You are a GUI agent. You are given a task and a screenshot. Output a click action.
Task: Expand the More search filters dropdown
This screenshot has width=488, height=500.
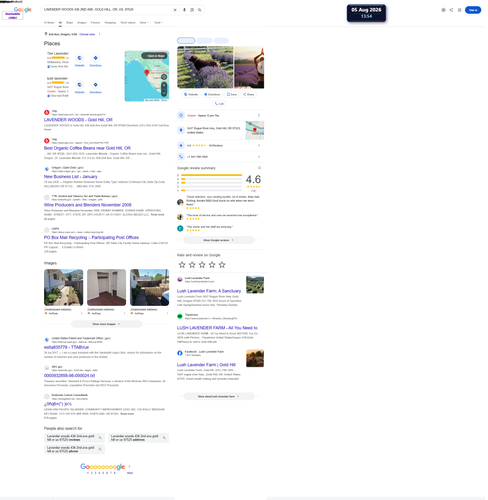[144, 22]
